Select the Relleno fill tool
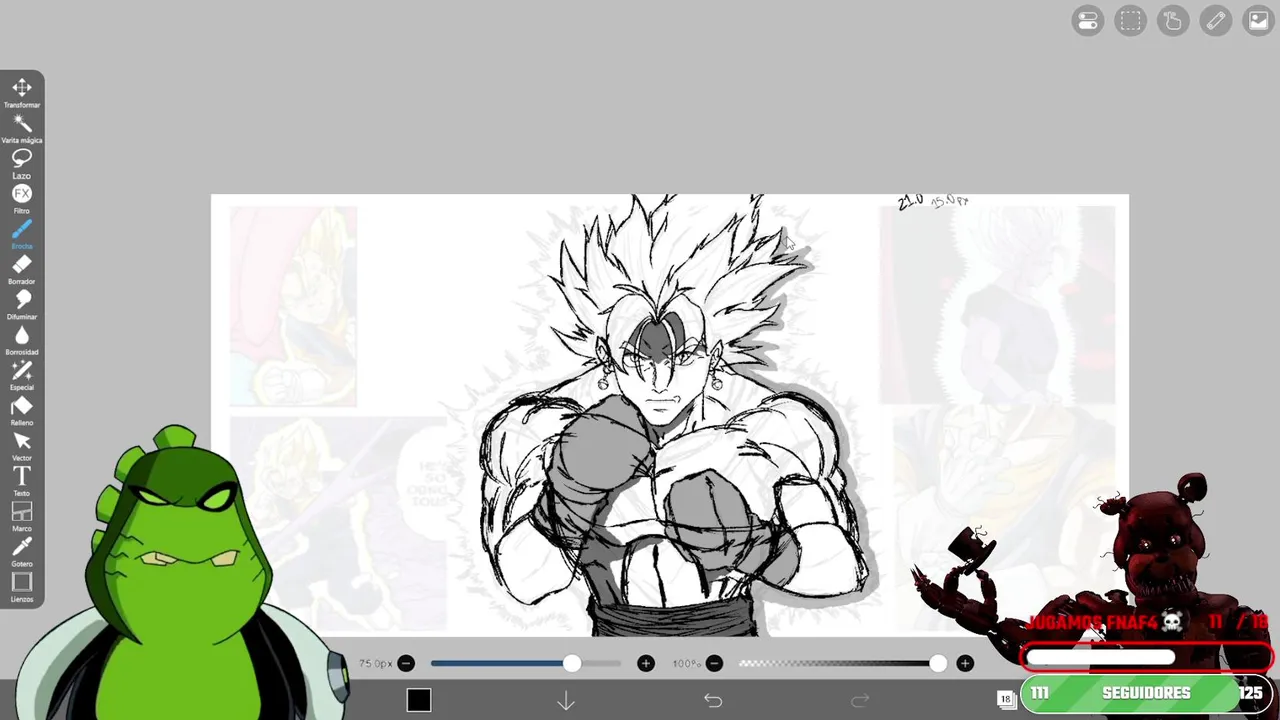 pyautogui.click(x=22, y=410)
